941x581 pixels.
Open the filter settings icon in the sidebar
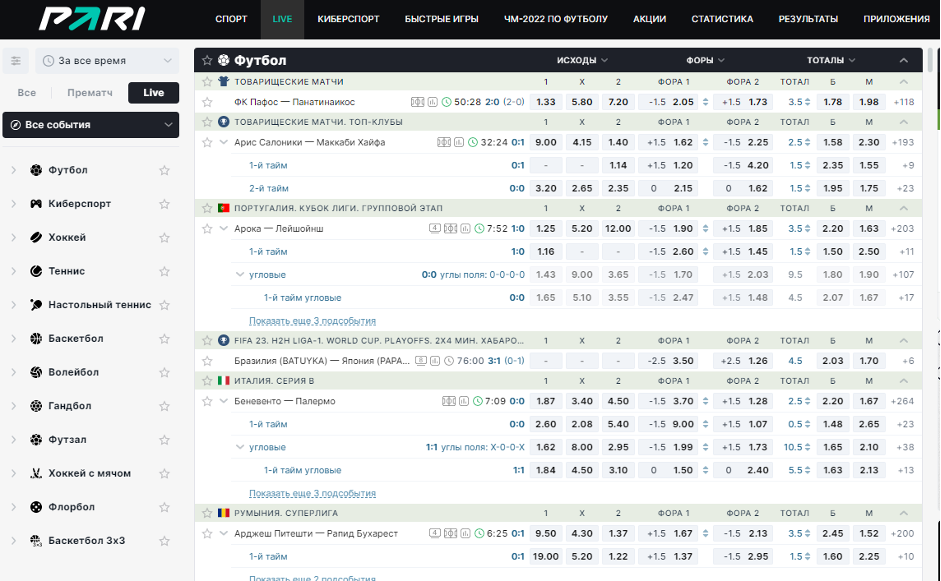16,61
